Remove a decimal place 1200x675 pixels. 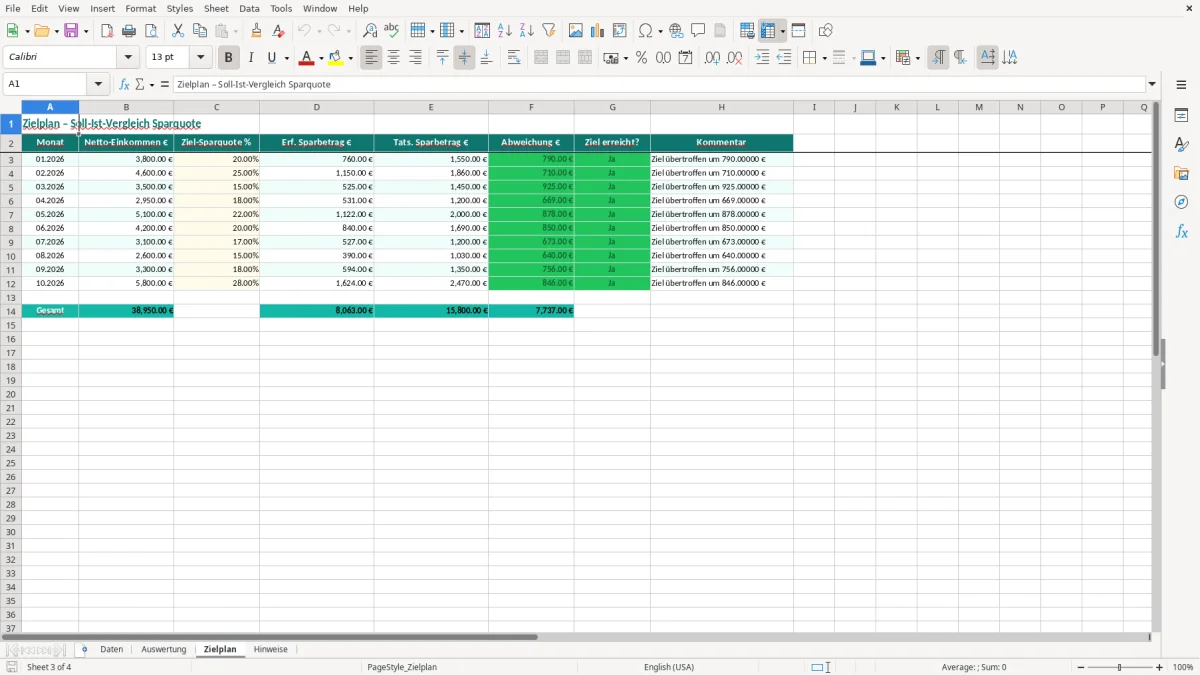pos(734,58)
